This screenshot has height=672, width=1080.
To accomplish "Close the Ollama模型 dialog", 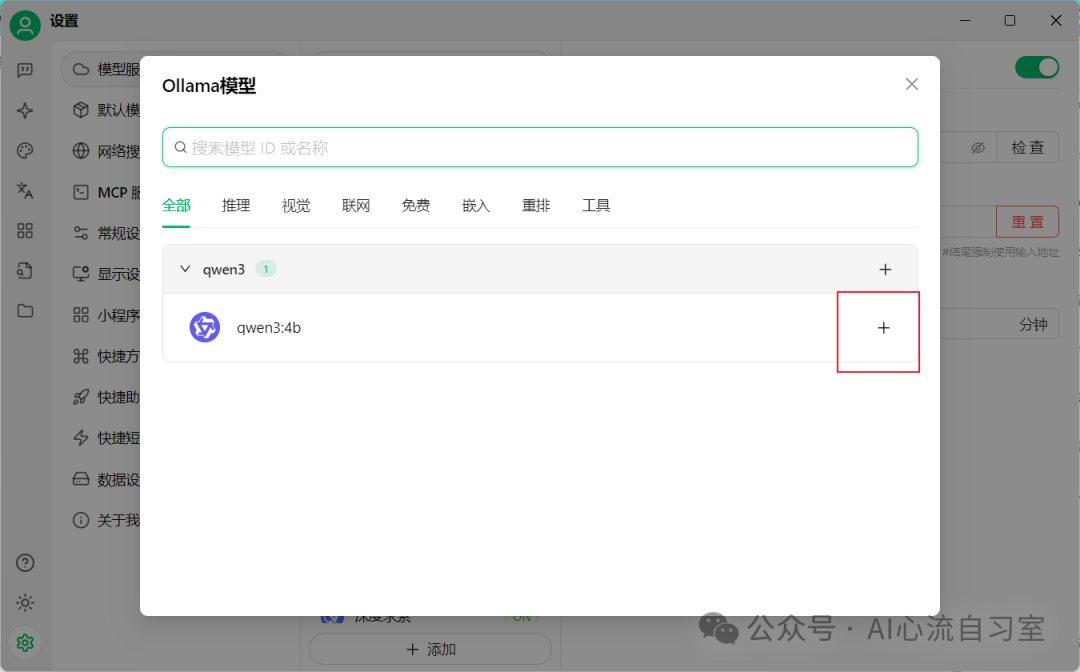I will (911, 84).
